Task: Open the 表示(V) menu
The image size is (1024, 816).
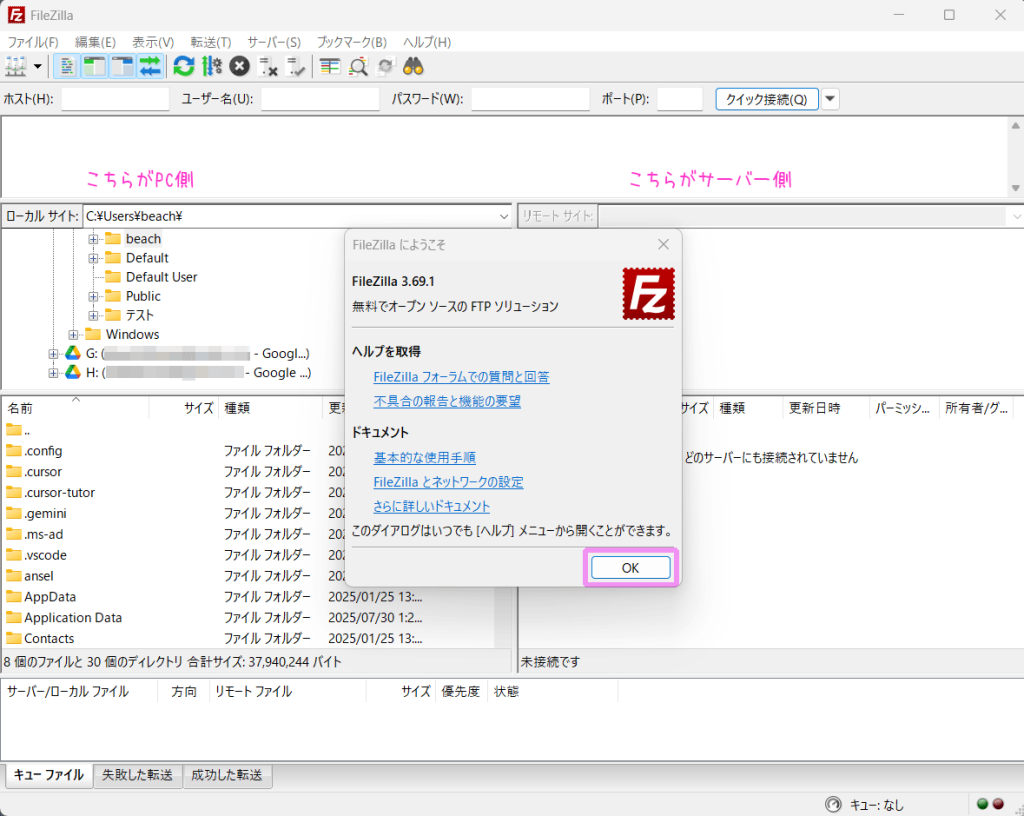Action: [153, 42]
